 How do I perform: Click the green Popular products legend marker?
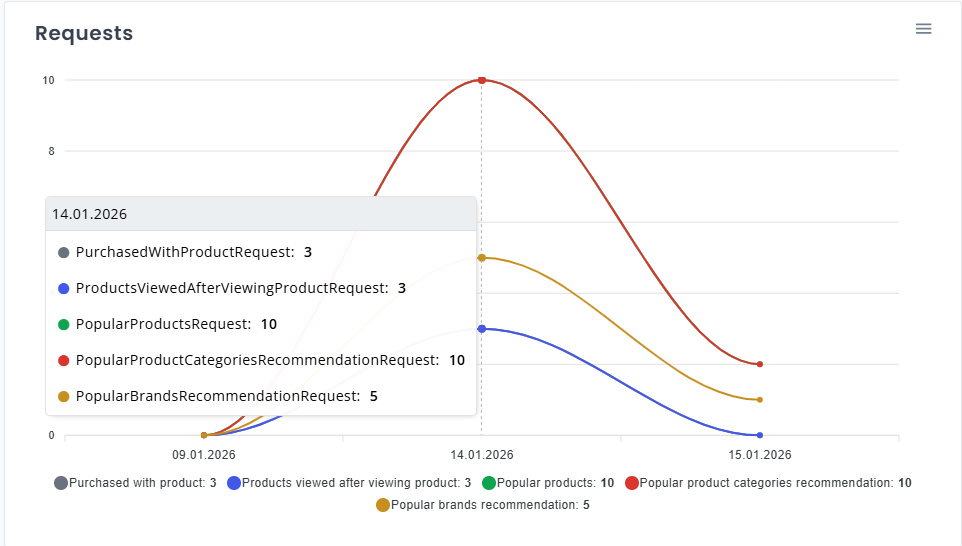coord(489,483)
